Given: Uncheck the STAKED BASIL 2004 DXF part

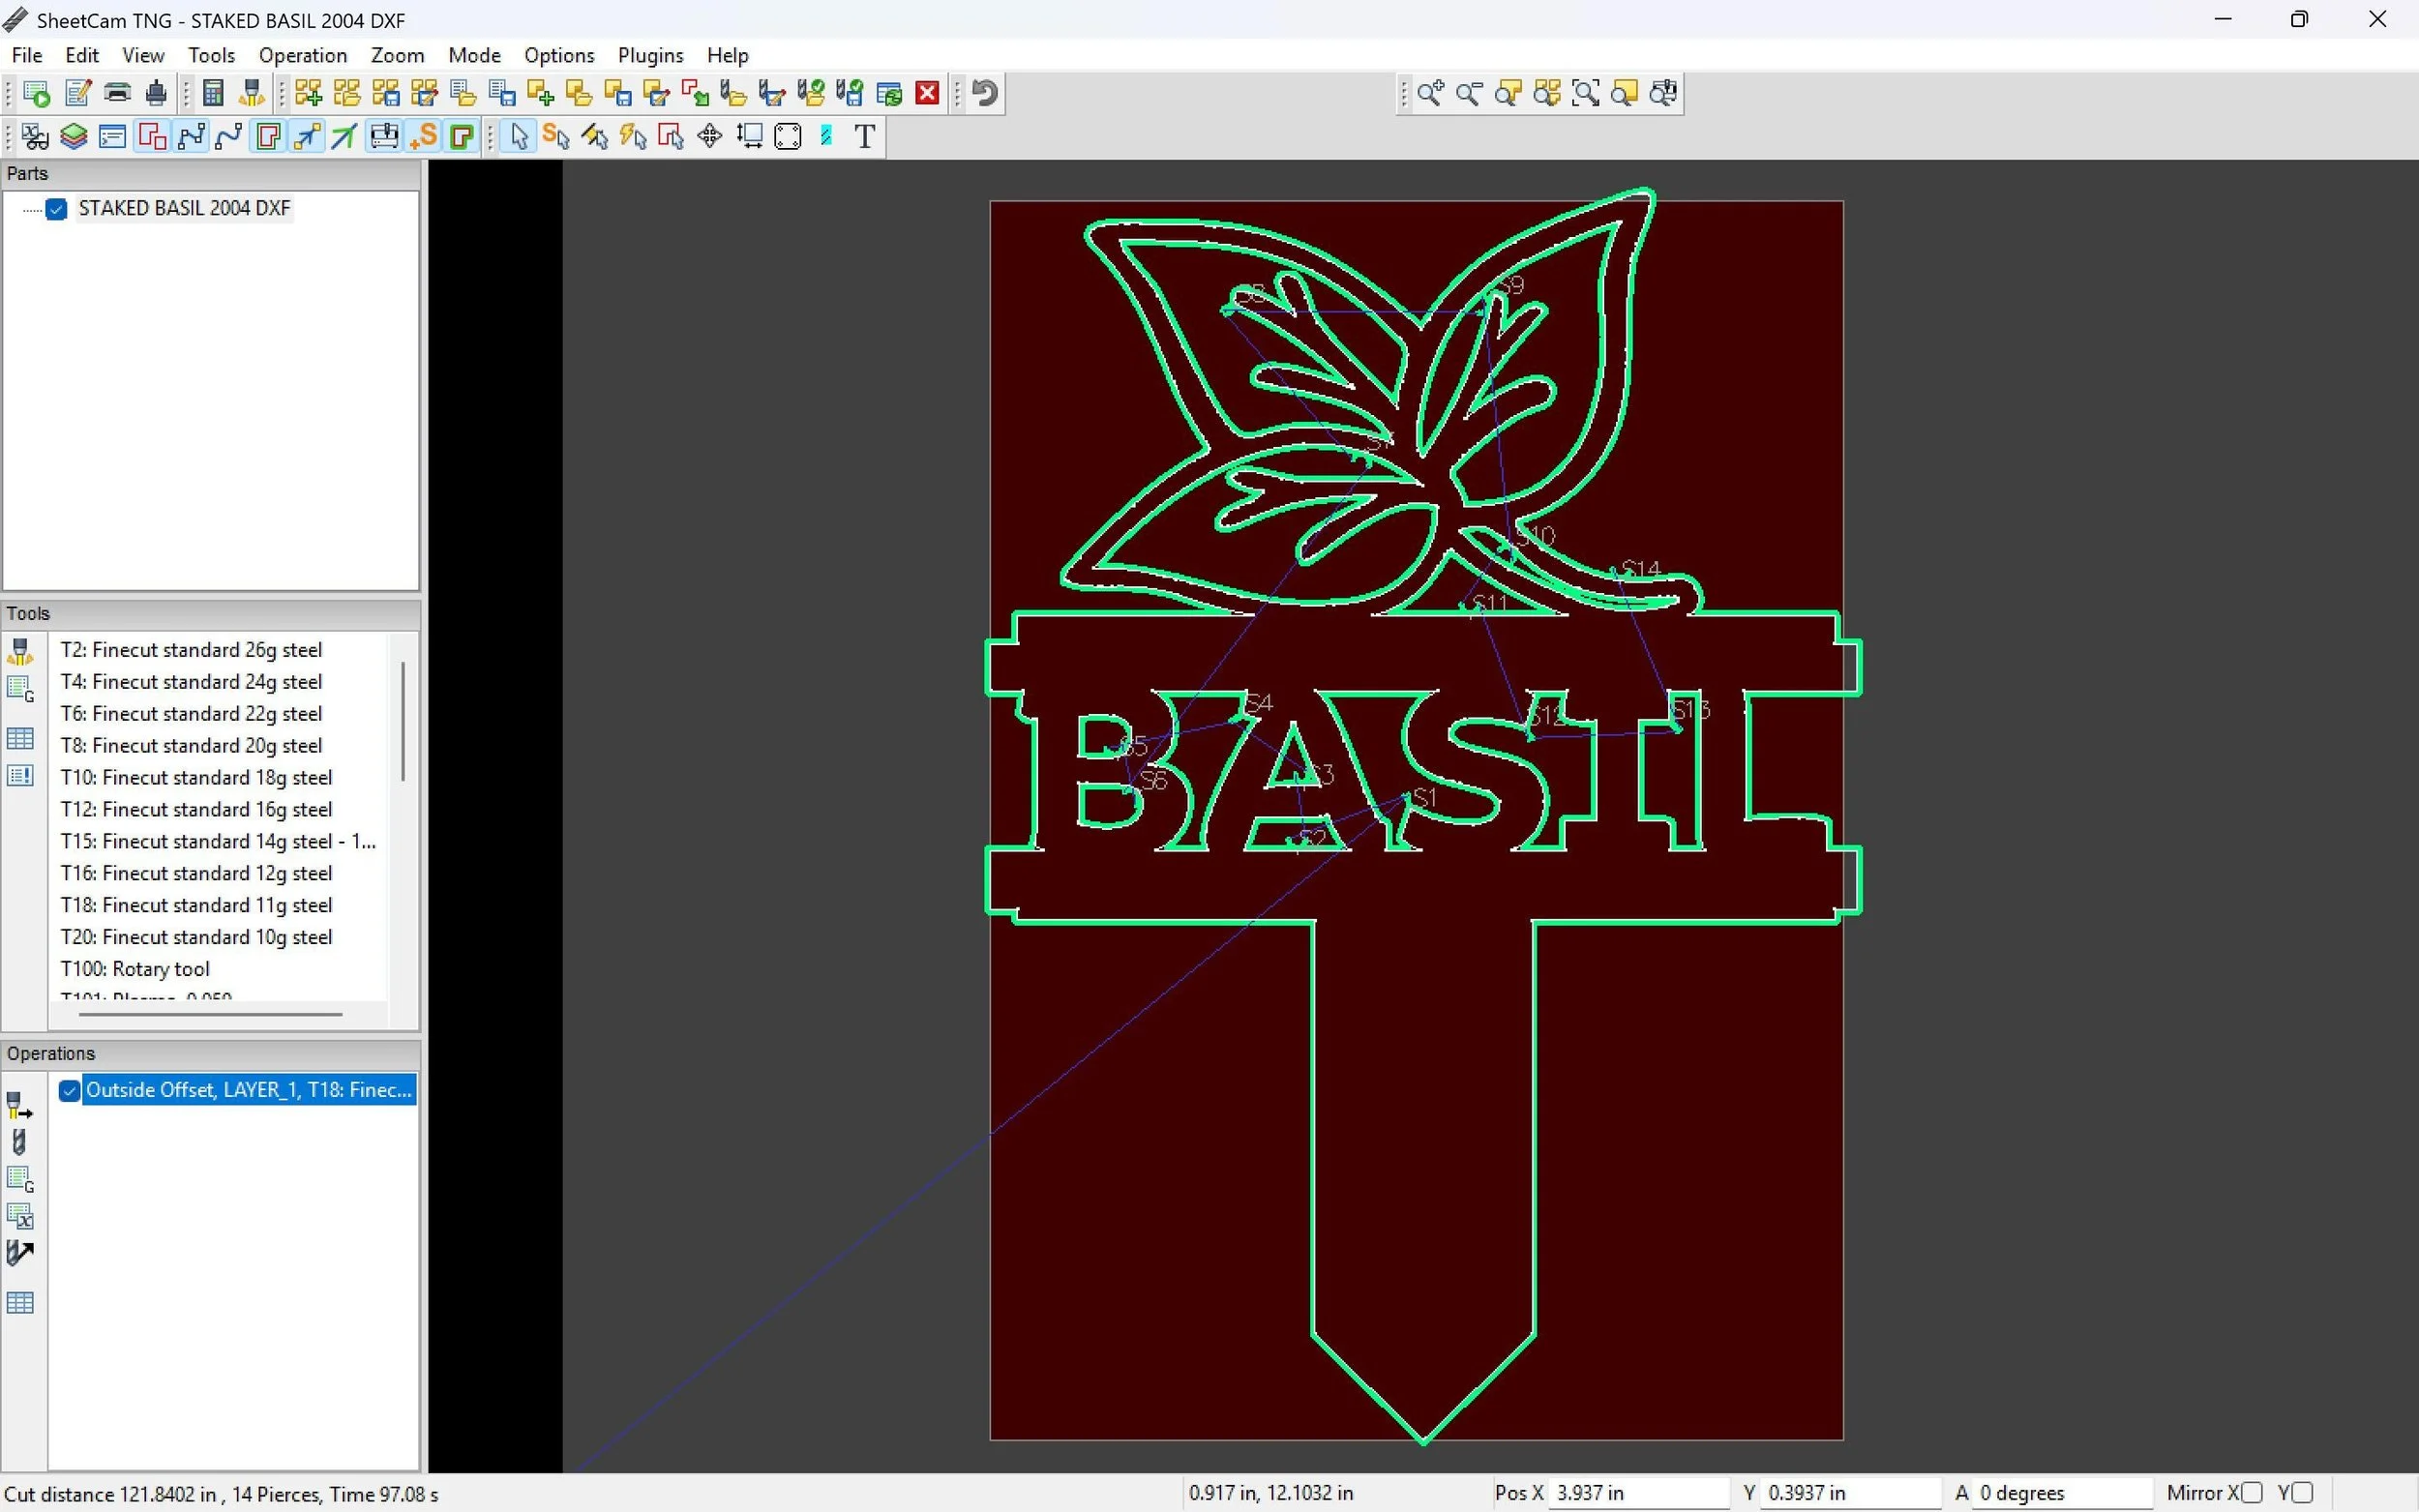Looking at the screenshot, I should [x=56, y=209].
